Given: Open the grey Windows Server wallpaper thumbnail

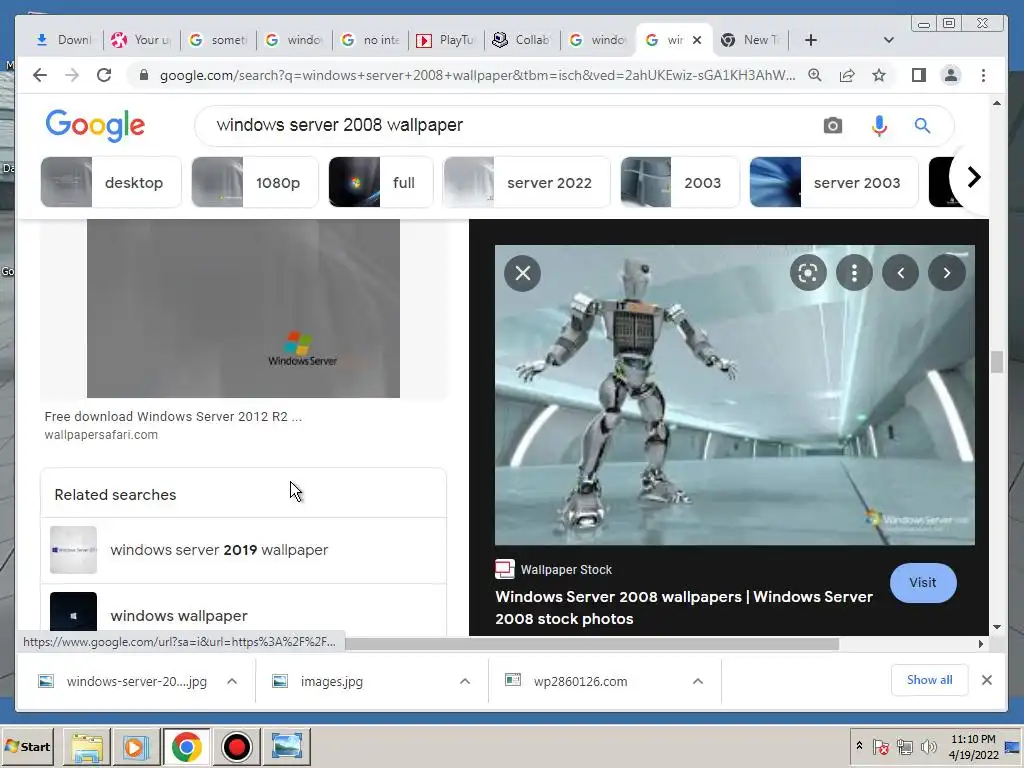Looking at the screenshot, I should (x=243, y=308).
